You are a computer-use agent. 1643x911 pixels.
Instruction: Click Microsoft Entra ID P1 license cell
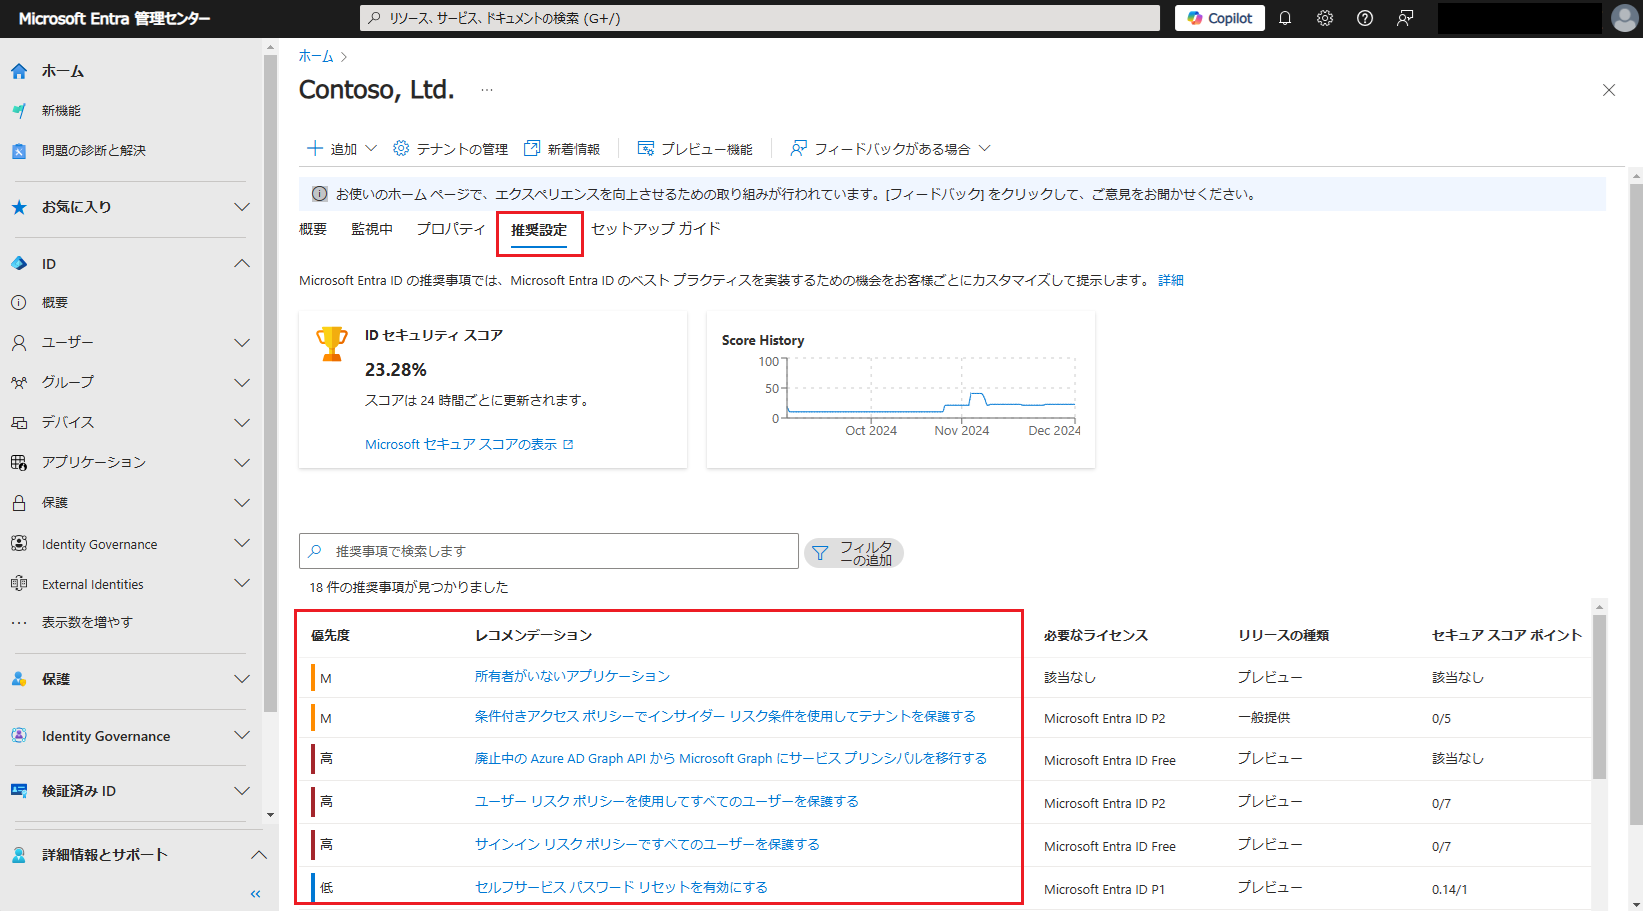pyautogui.click(x=1104, y=889)
